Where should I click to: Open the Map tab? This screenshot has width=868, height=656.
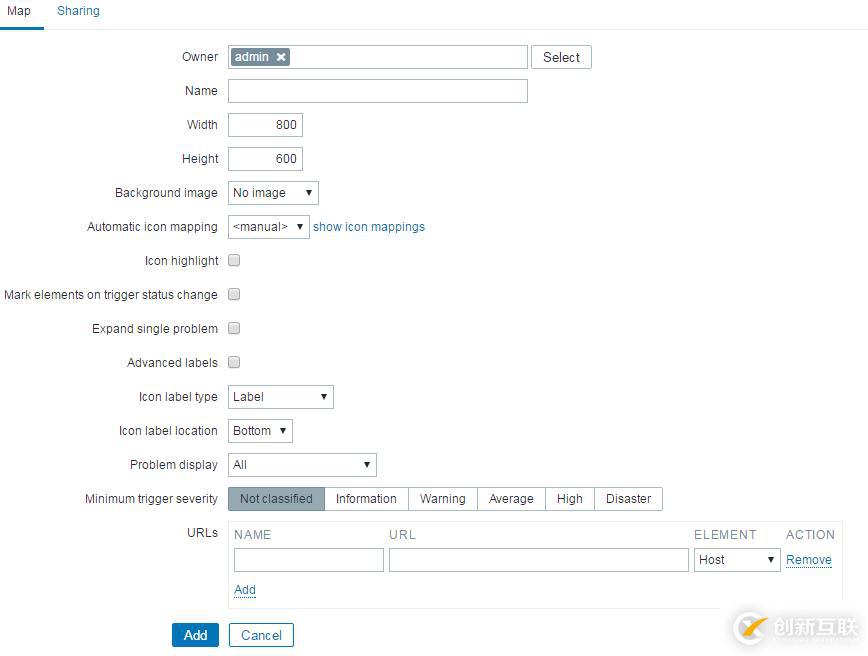pos(19,11)
